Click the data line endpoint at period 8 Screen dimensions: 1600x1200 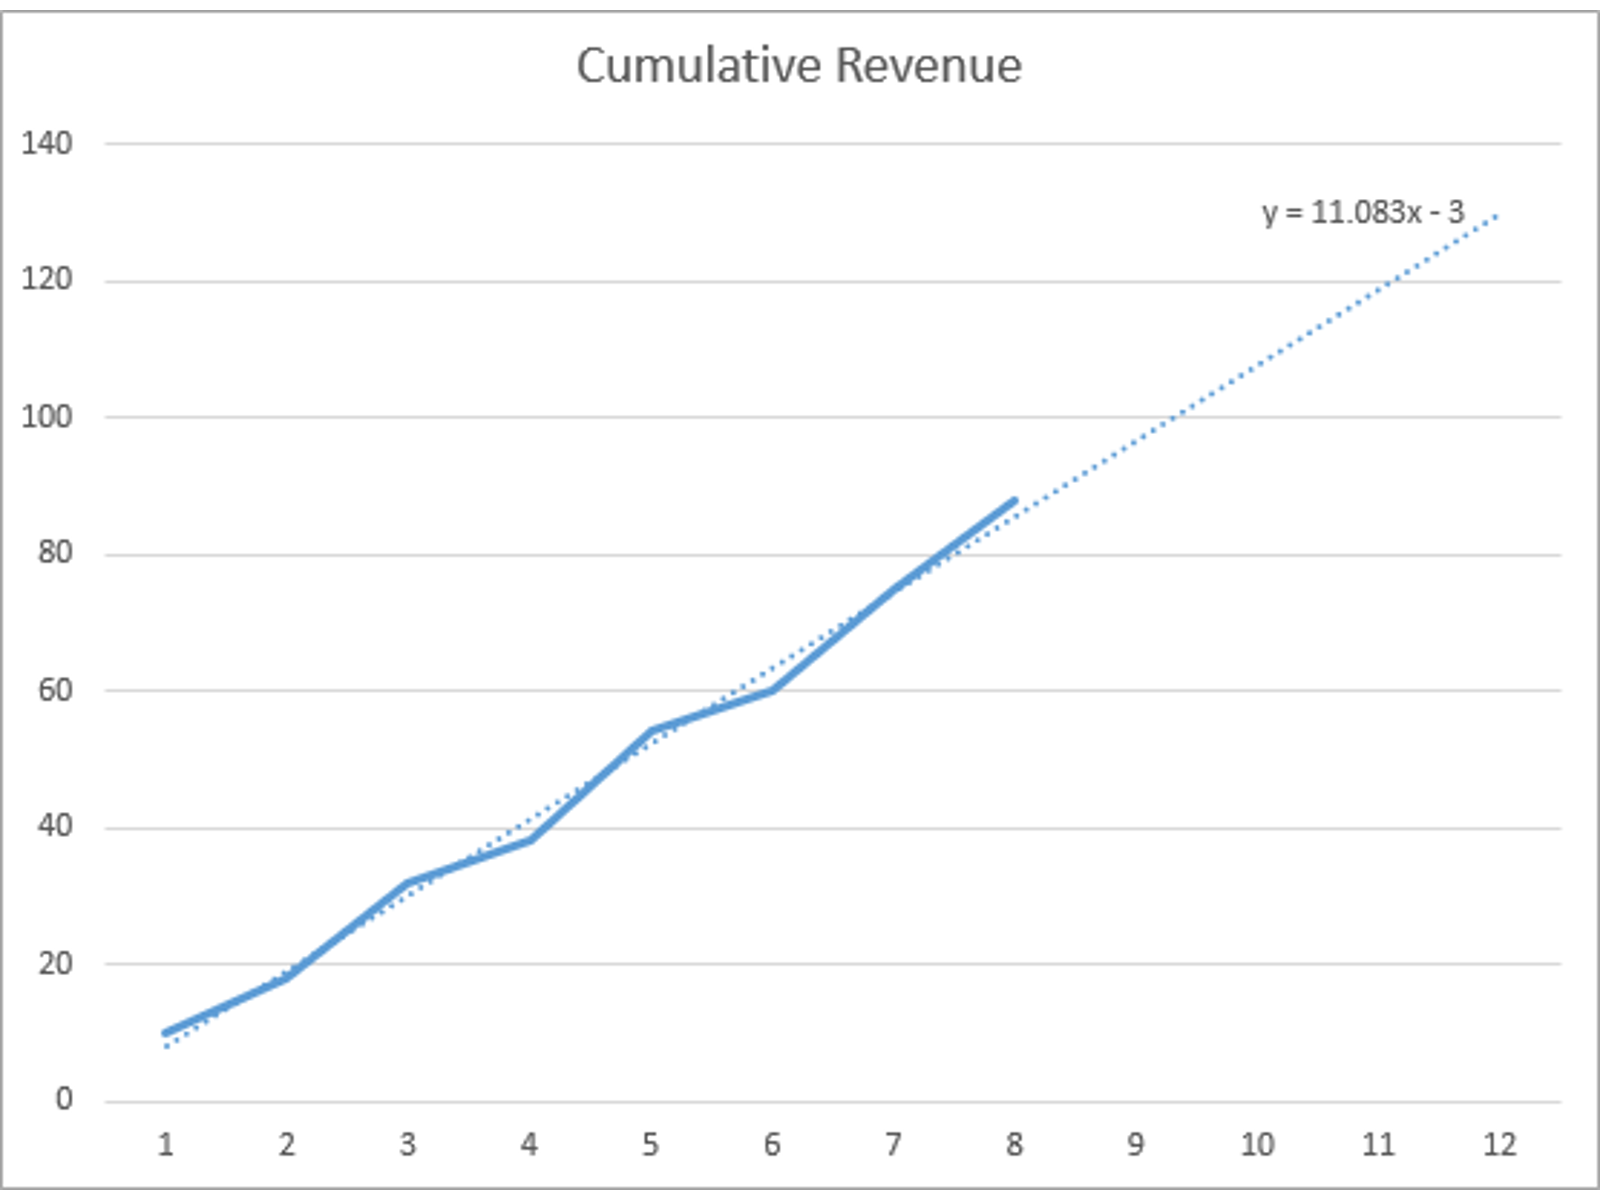coord(1014,500)
